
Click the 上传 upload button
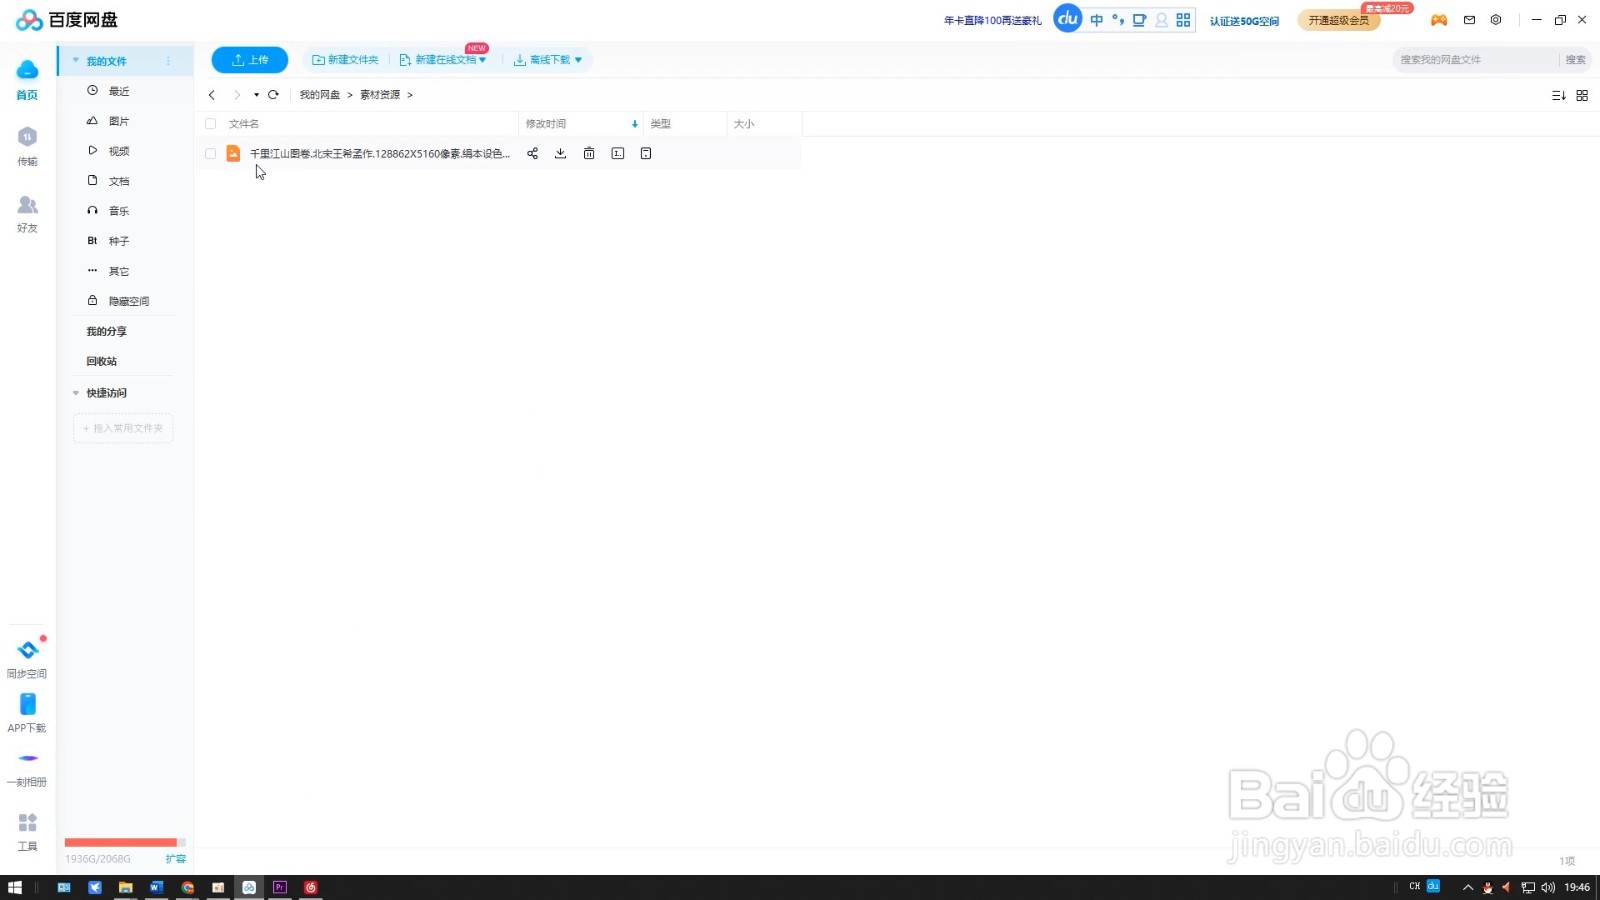pos(250,60)
